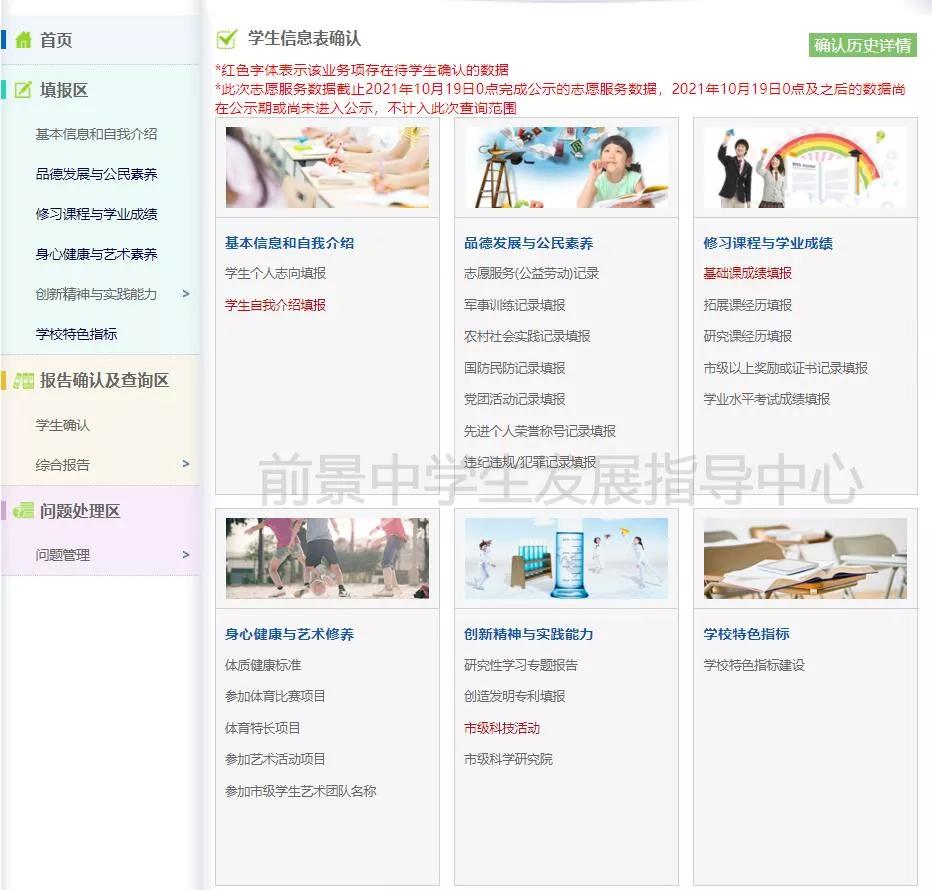Click the 确认历史详情 green button
This screenshot has height=890, width=932.
tap(863, 46)
